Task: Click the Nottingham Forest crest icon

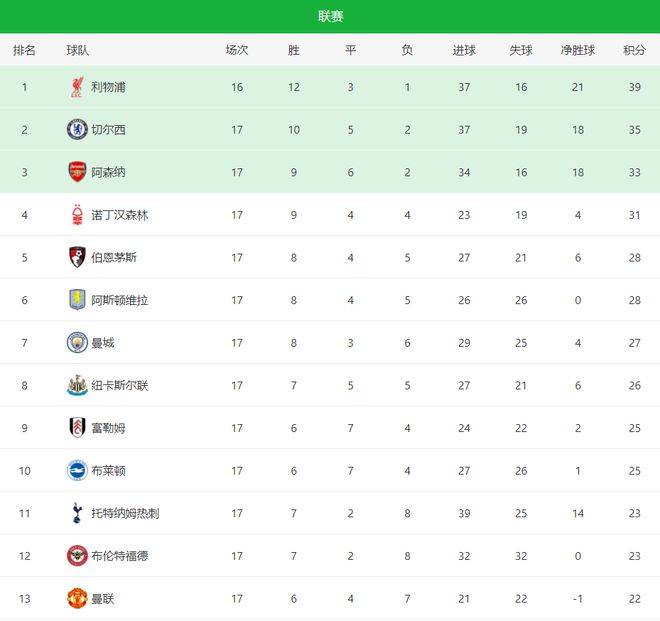Action: 77,215
